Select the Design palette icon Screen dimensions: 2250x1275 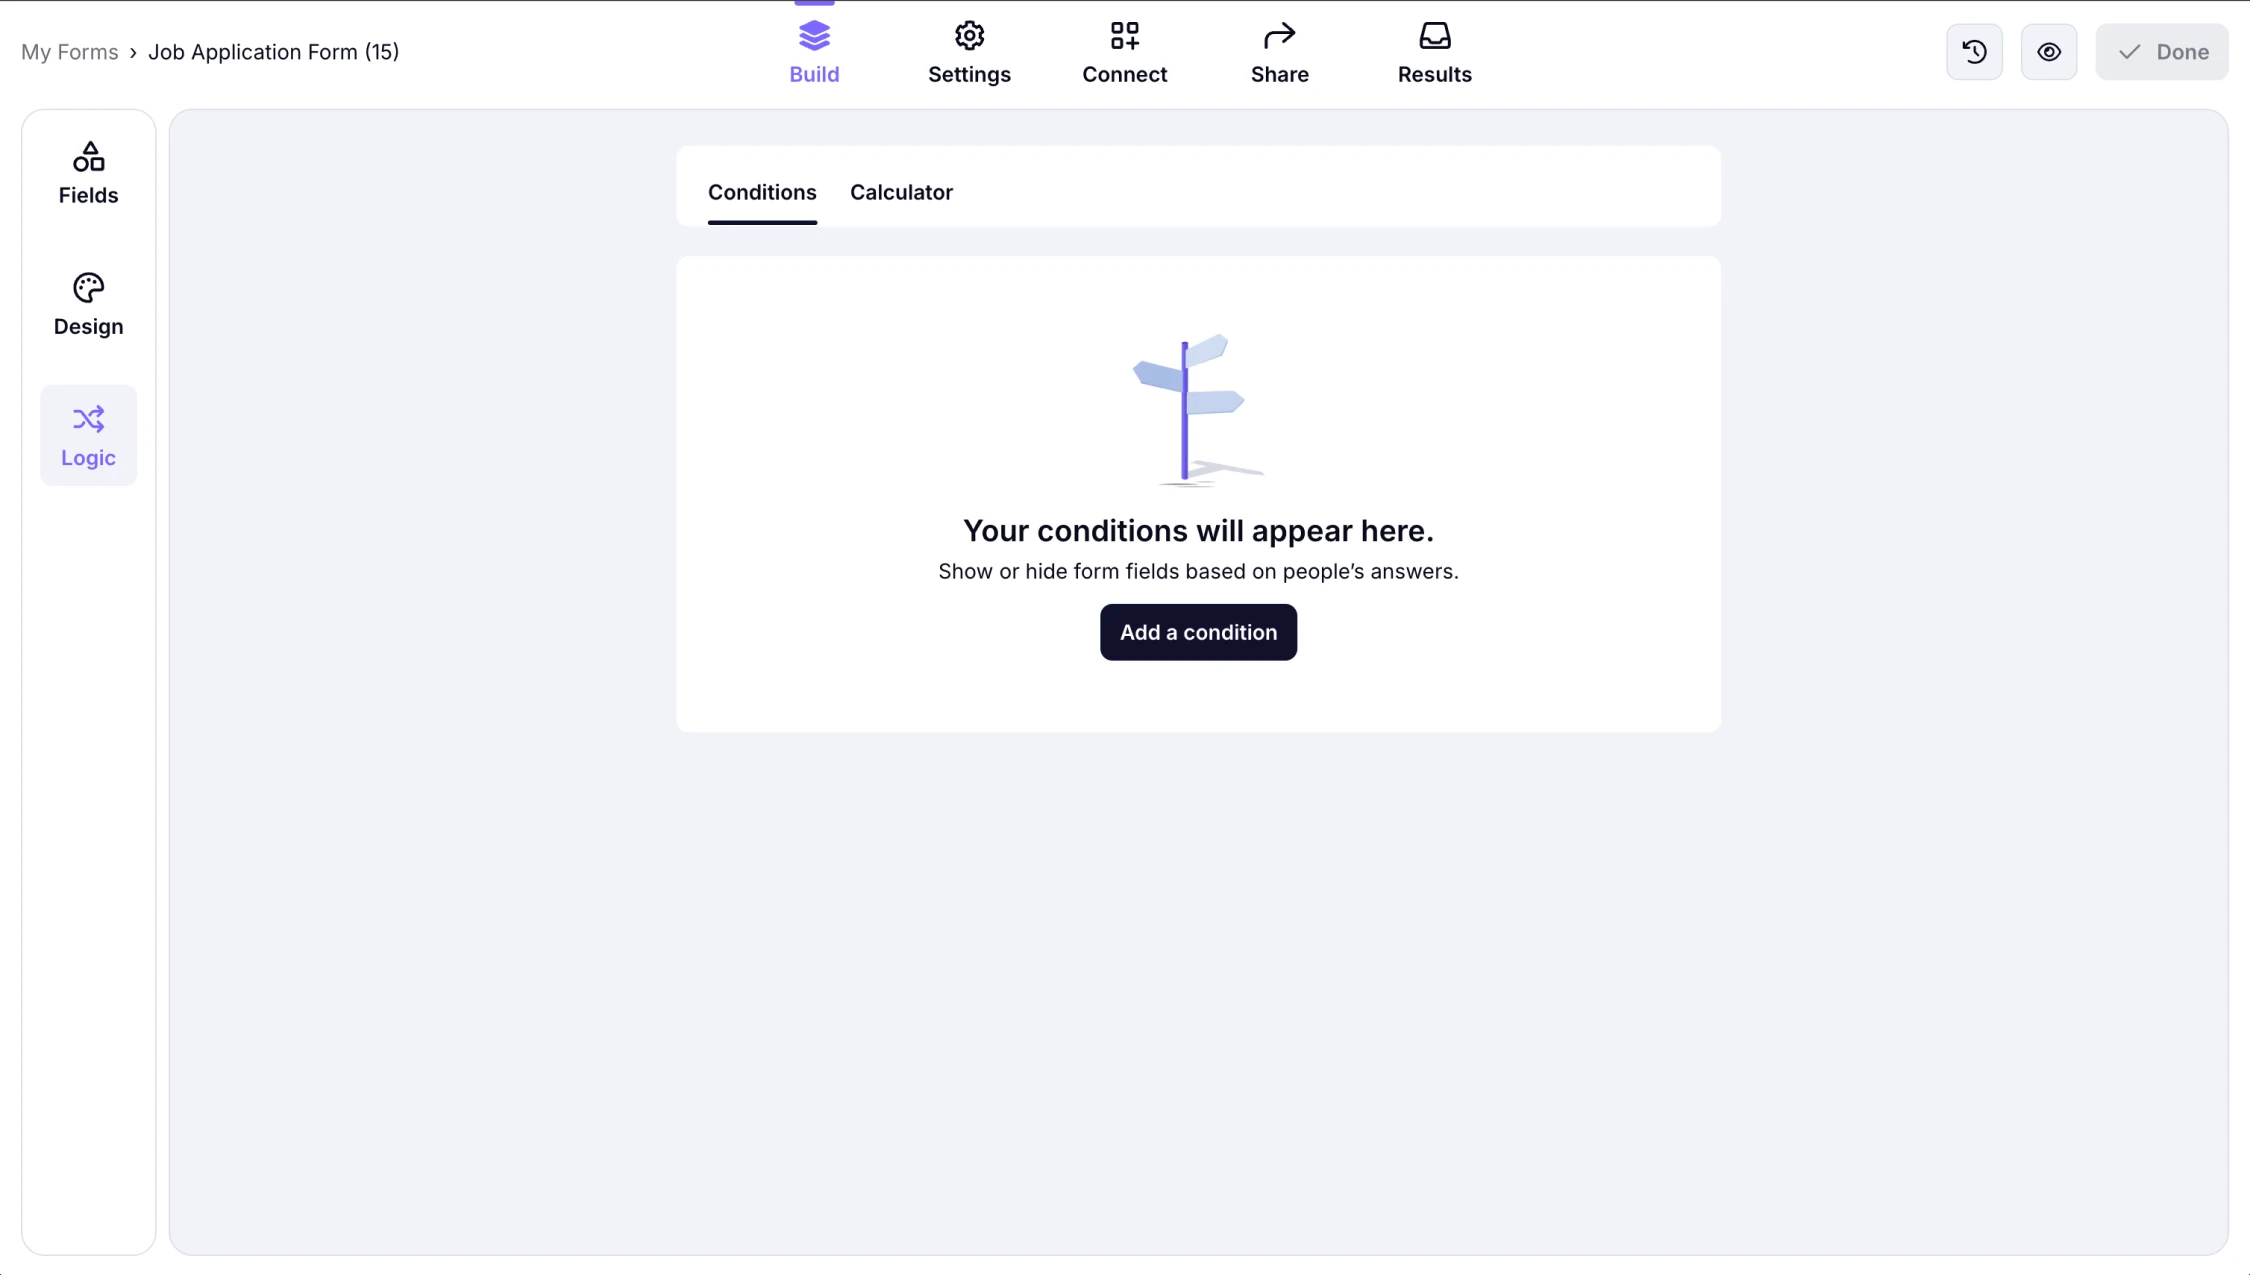pyautogui.click(x=88, y=288)
